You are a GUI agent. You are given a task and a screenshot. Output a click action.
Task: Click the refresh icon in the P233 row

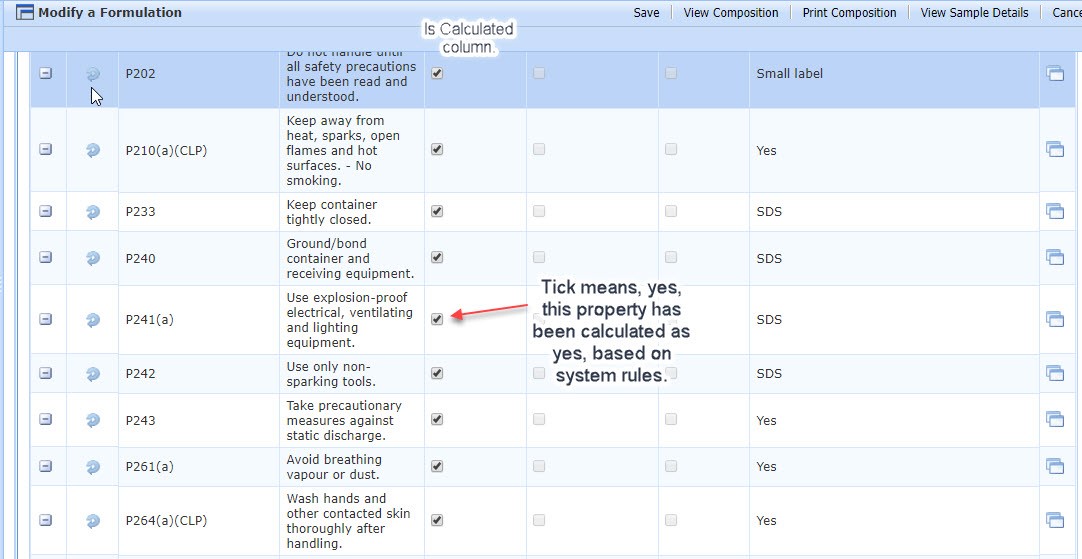pos(93,212)
